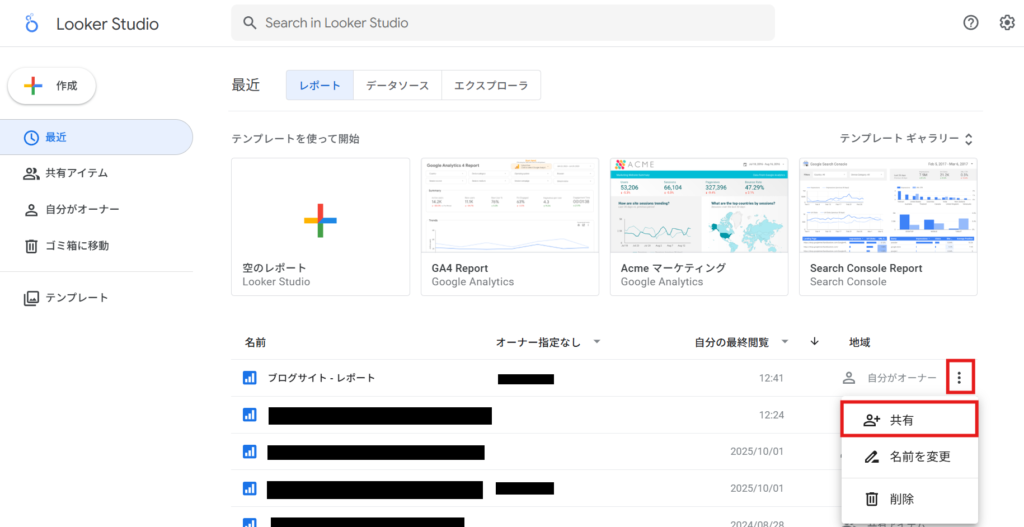1024x527 pixels.
Task: Open 共有アイテム in the sidebar
Action: 76,173
